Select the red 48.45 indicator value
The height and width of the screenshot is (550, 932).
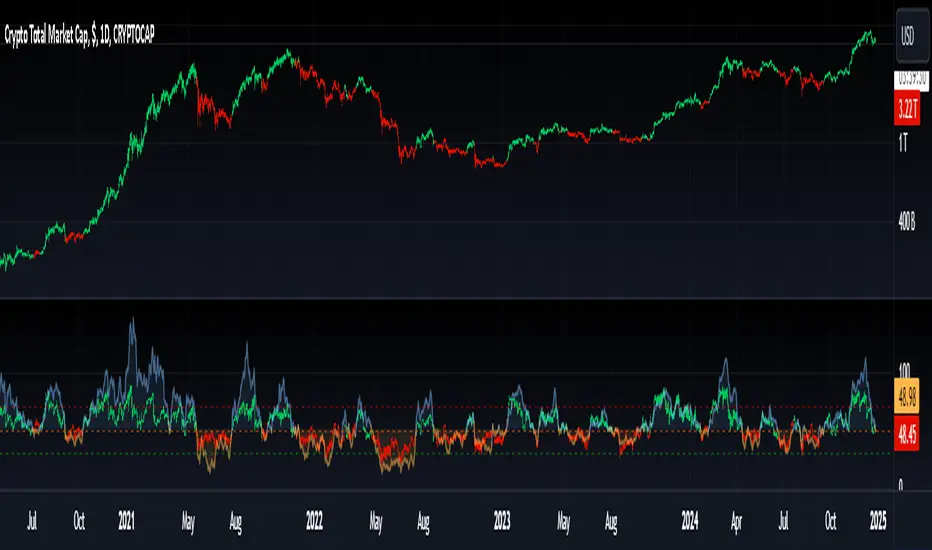pos(907,433)
